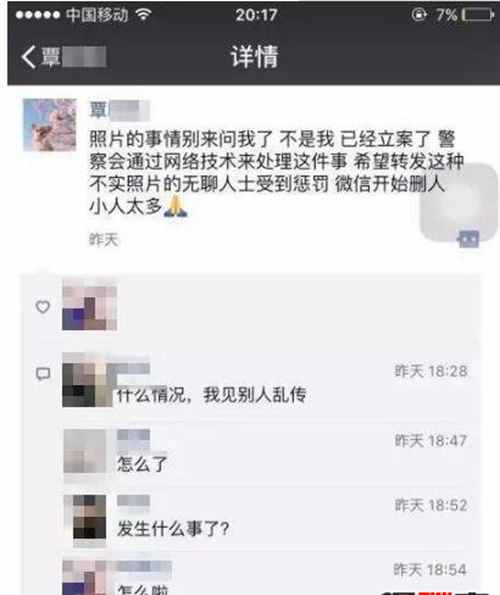Image resolution: width=500 pixels, height=595 pixels.
Task: Tap the speech bubble comments icon
Action: [x=43, y=374]
